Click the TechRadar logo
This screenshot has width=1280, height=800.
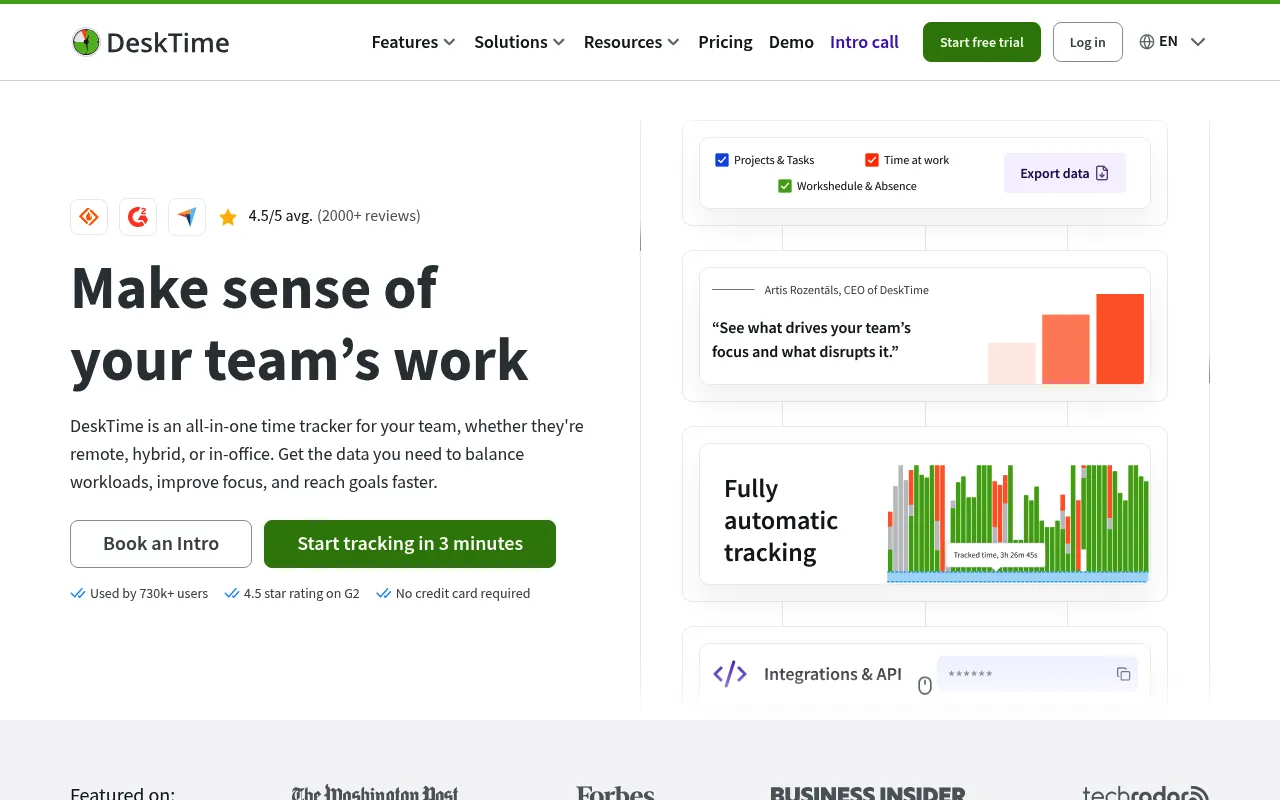[1146, 794]
